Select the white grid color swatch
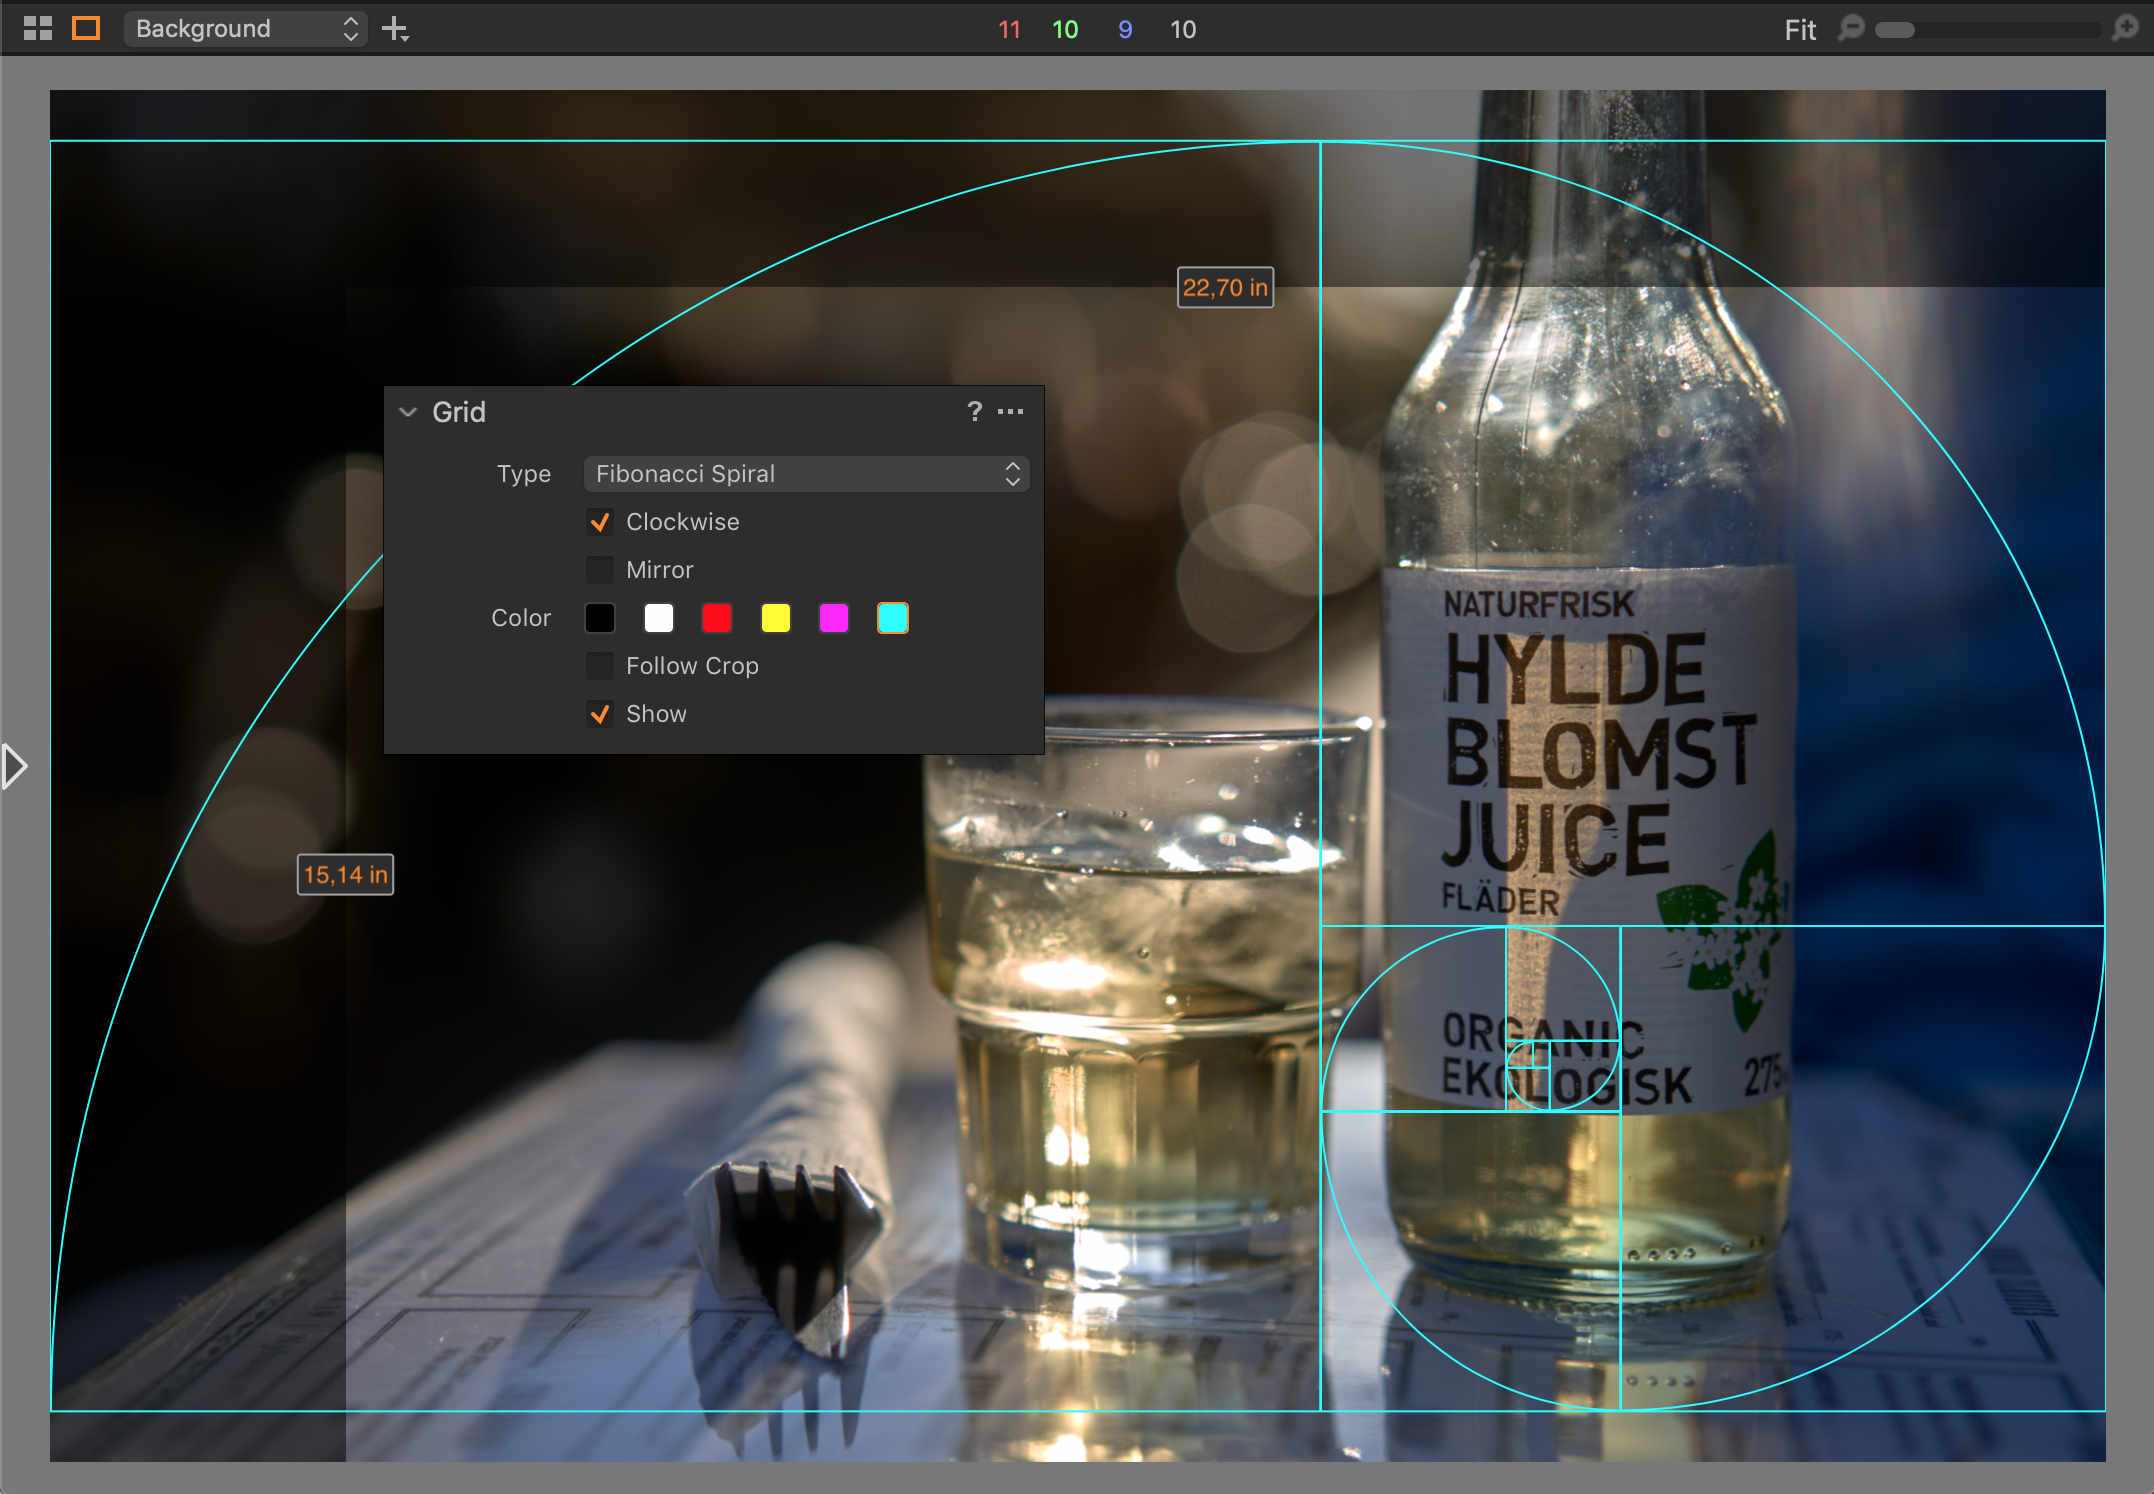Viewport: 2154px width, 1494px height. pyautogui.click(x=659, y=618)
